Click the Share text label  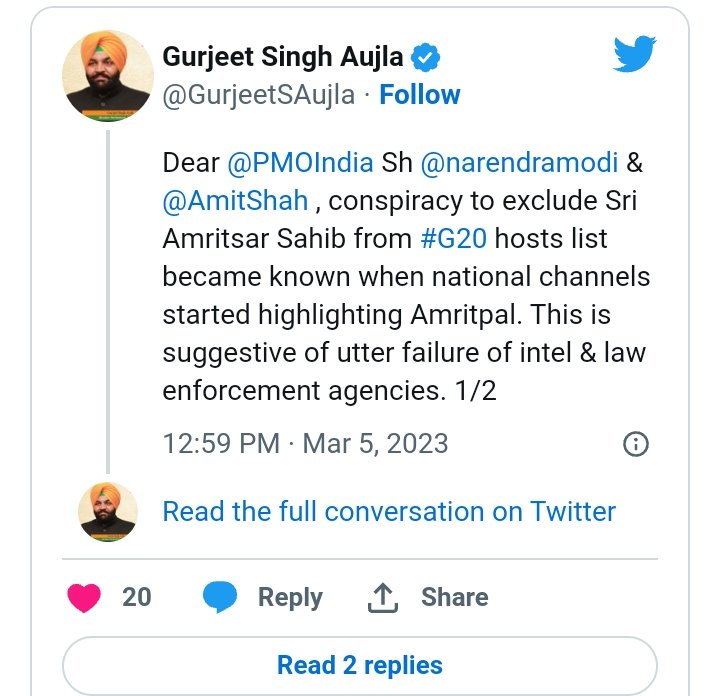pos(454,597)
